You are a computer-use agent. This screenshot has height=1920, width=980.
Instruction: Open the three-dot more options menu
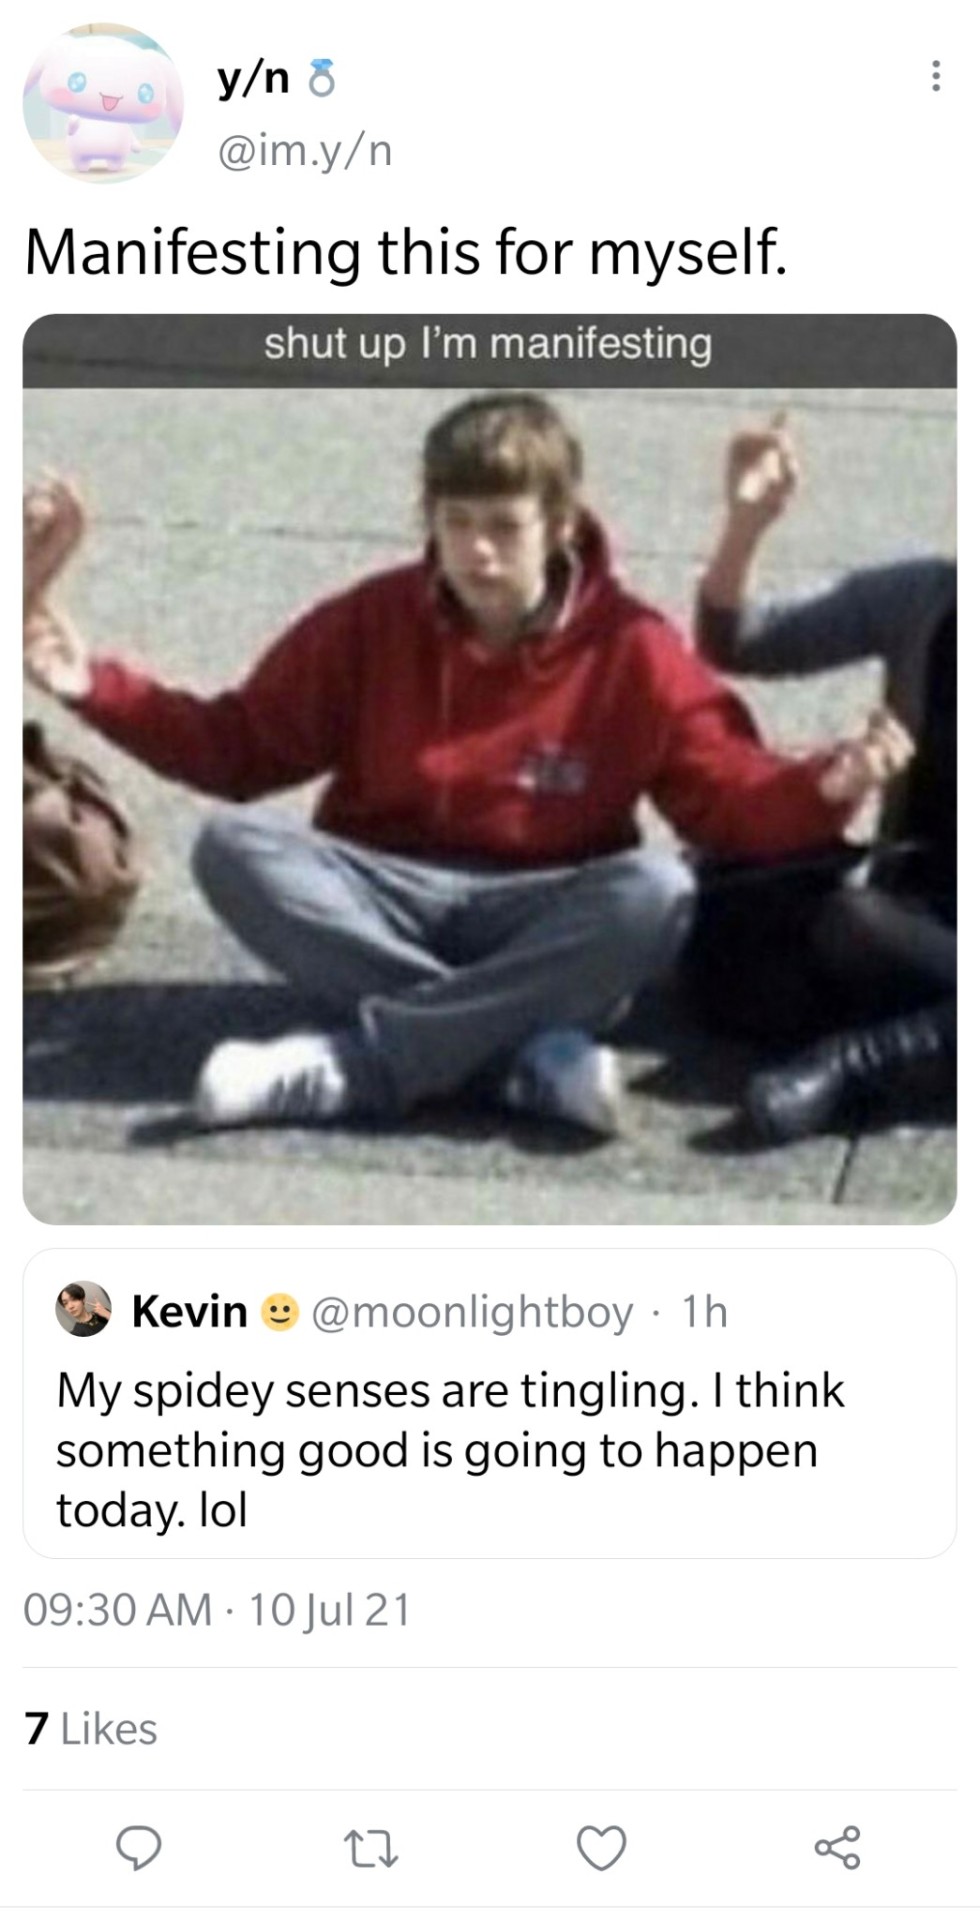[x=935, y=76]
